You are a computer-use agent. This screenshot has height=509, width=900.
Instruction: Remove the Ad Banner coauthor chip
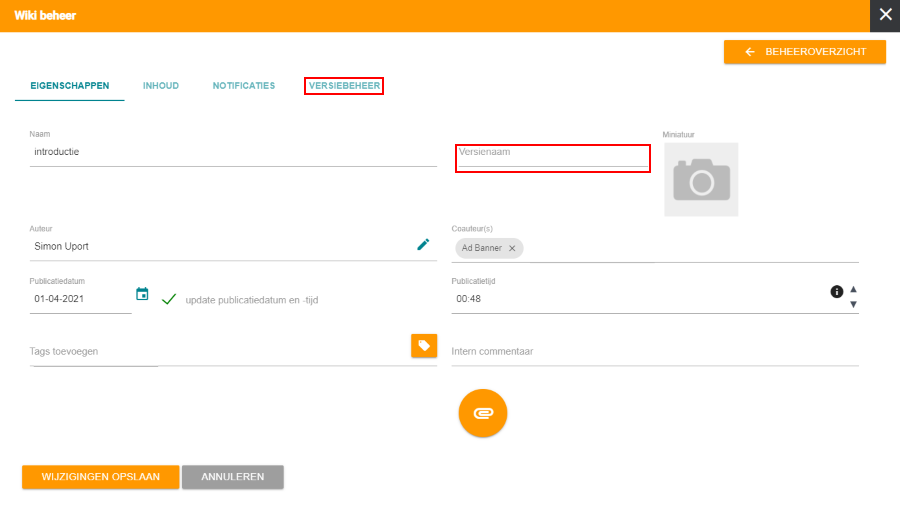512,248
